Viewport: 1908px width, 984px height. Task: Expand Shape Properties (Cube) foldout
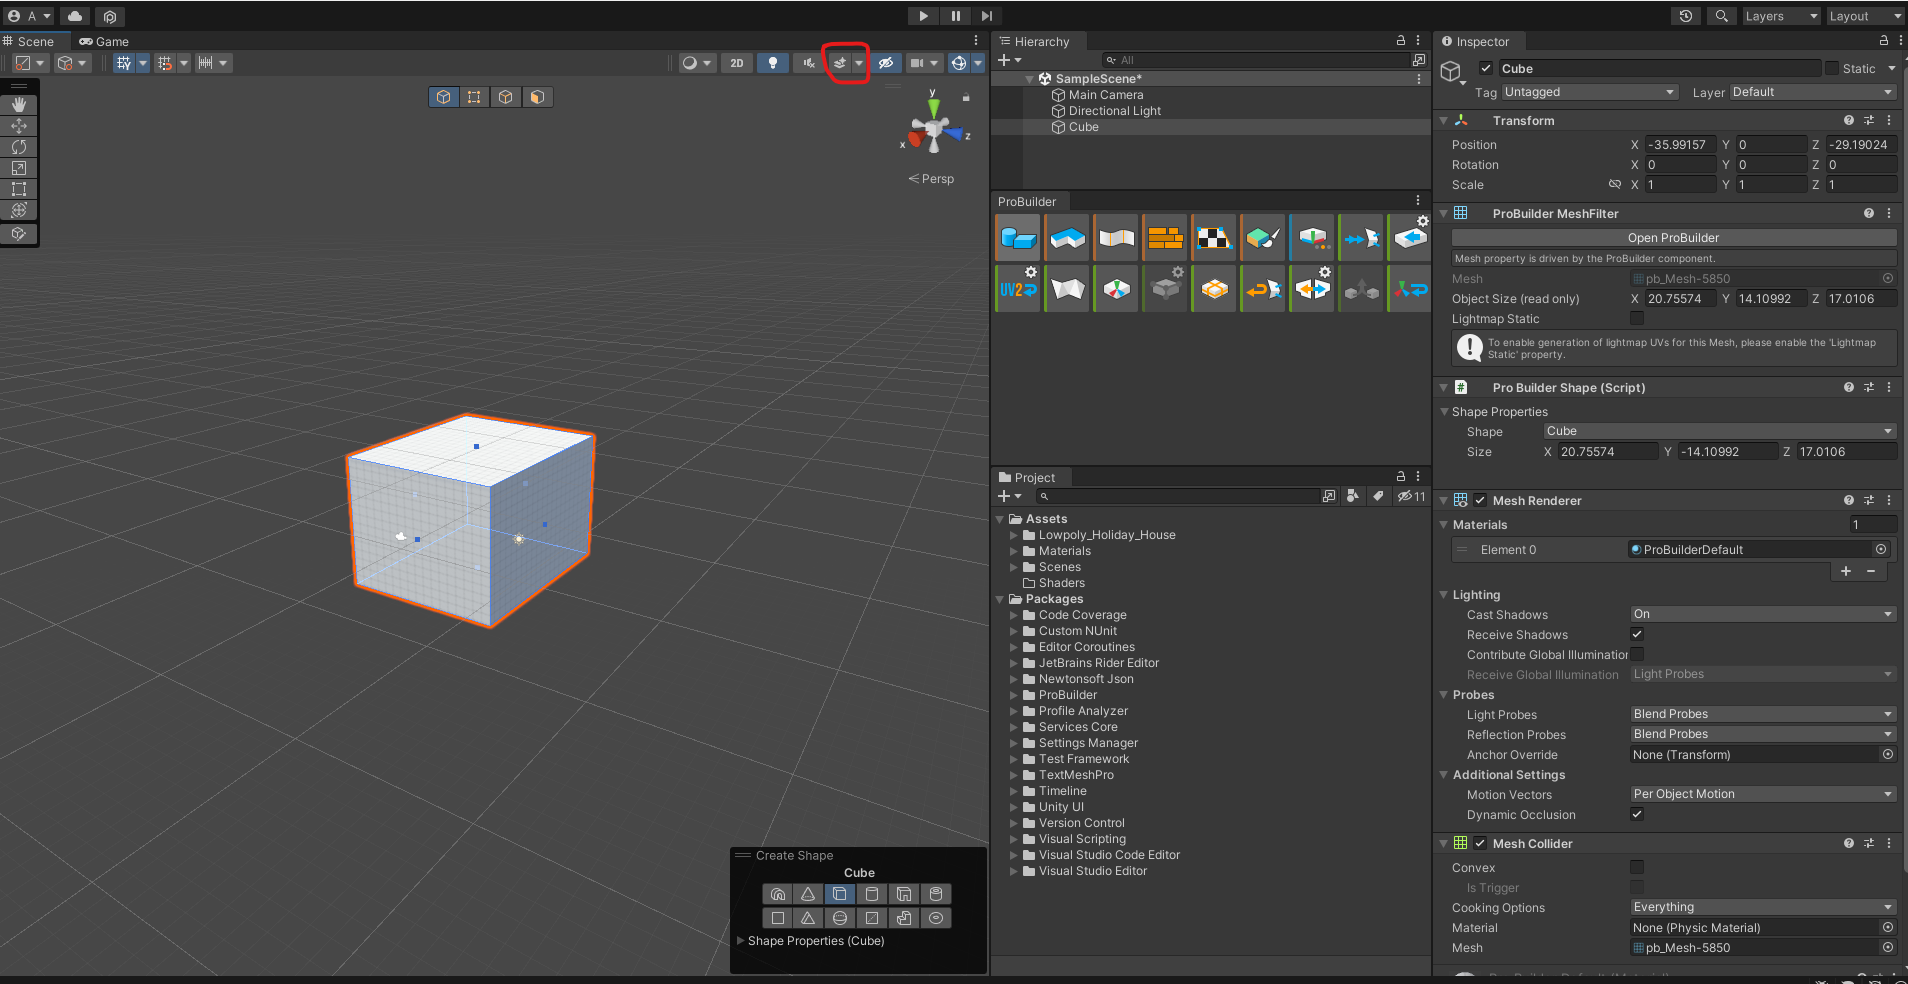point(741,941)
